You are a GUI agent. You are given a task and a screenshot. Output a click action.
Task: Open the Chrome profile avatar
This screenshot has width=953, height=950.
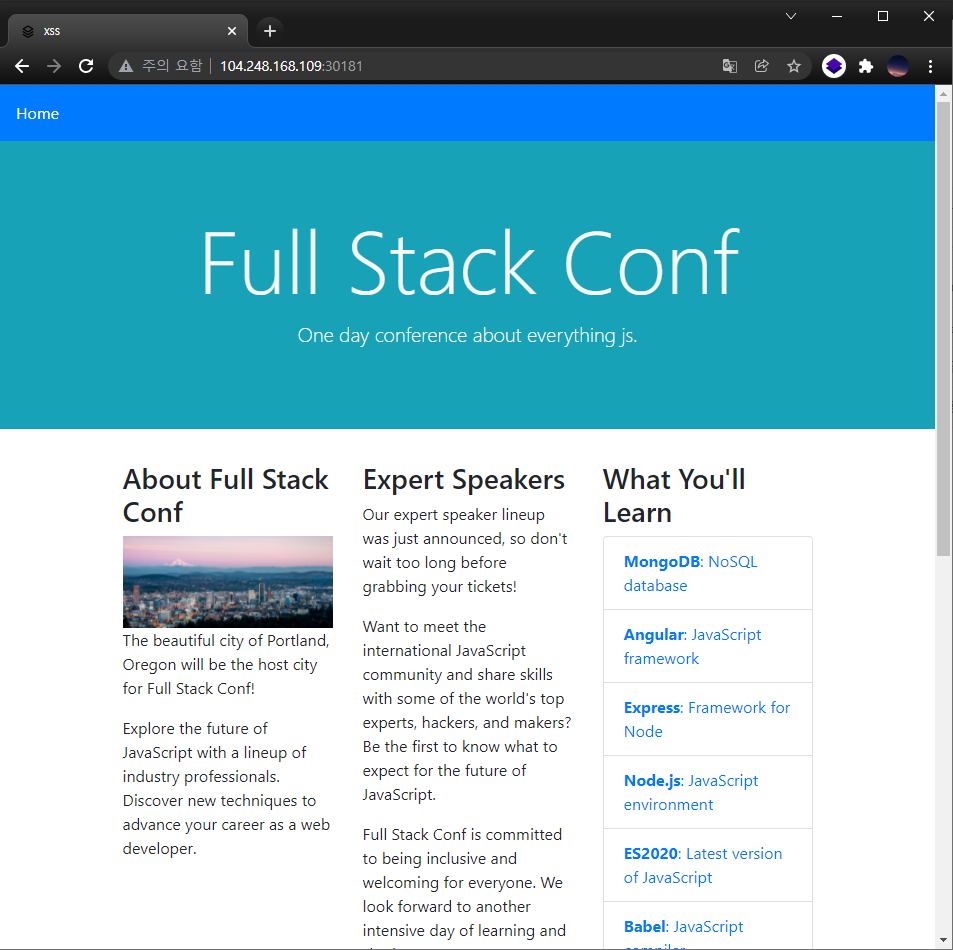pyautogui.click(x=898, y=66)
